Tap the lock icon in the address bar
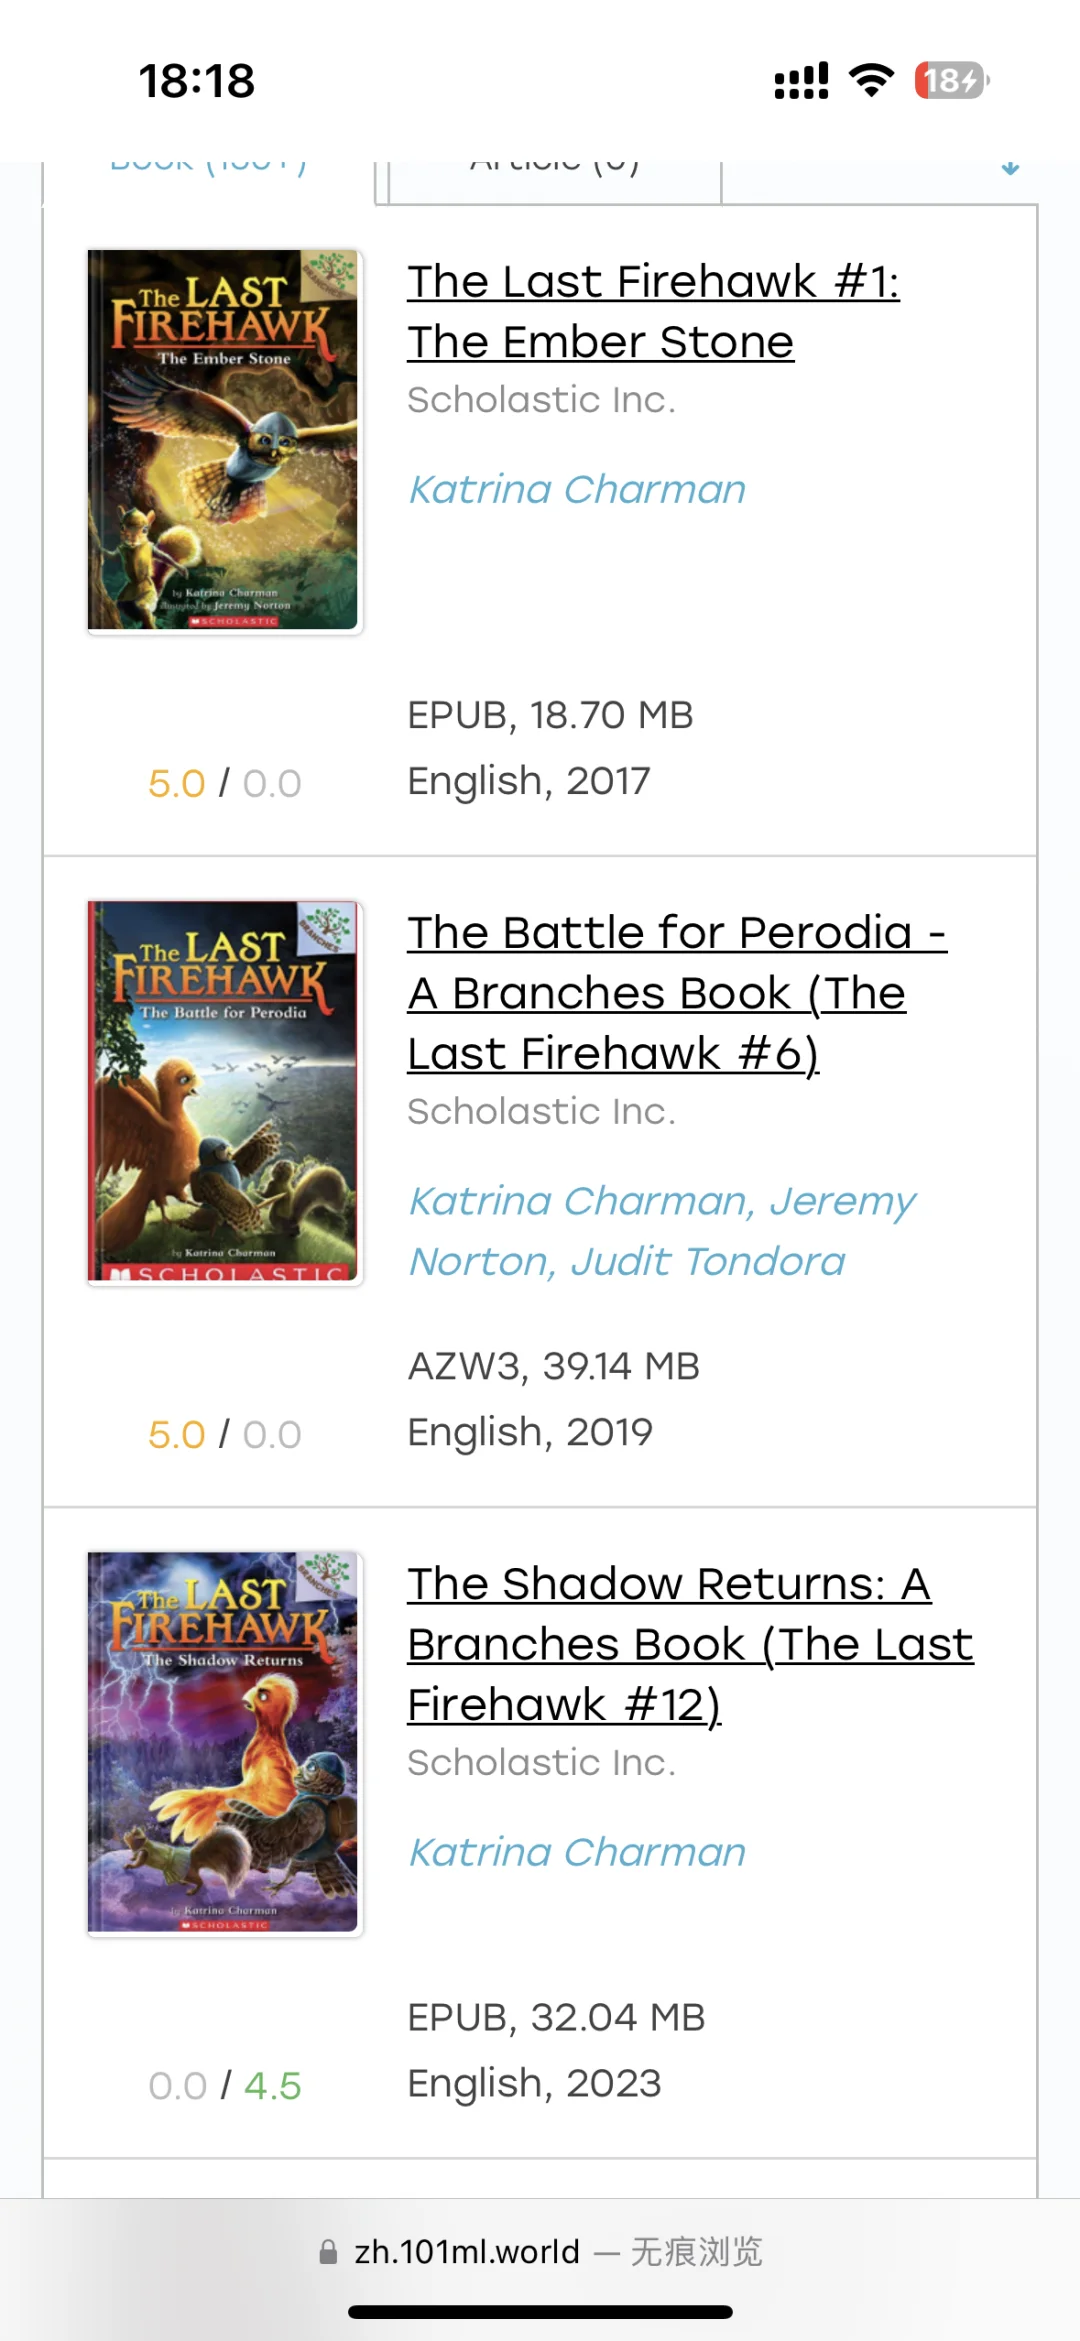Image resolution: width=1080 pixels, height=2341 pixels. click(x=328, y=2251)
